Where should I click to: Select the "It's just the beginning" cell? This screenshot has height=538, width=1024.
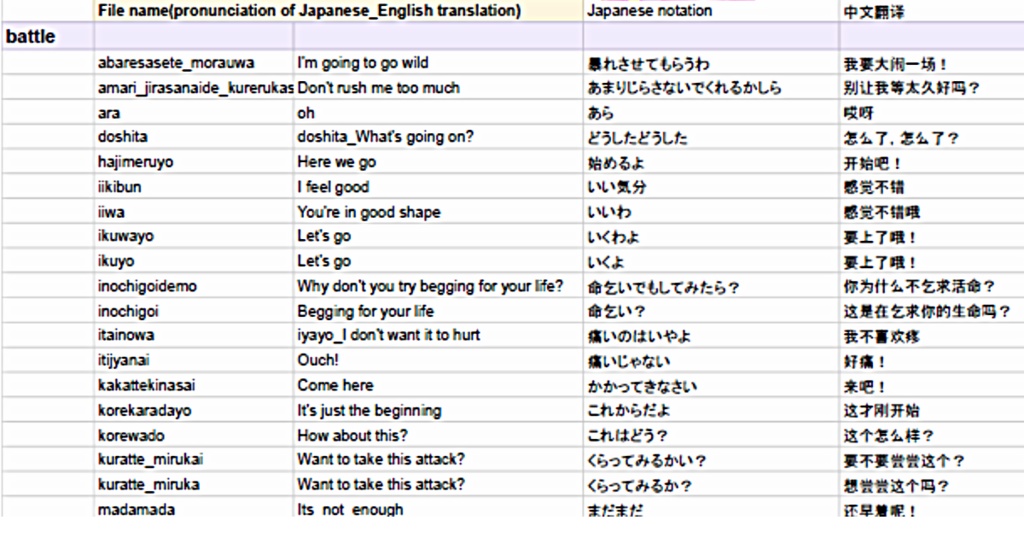(369, 410)
